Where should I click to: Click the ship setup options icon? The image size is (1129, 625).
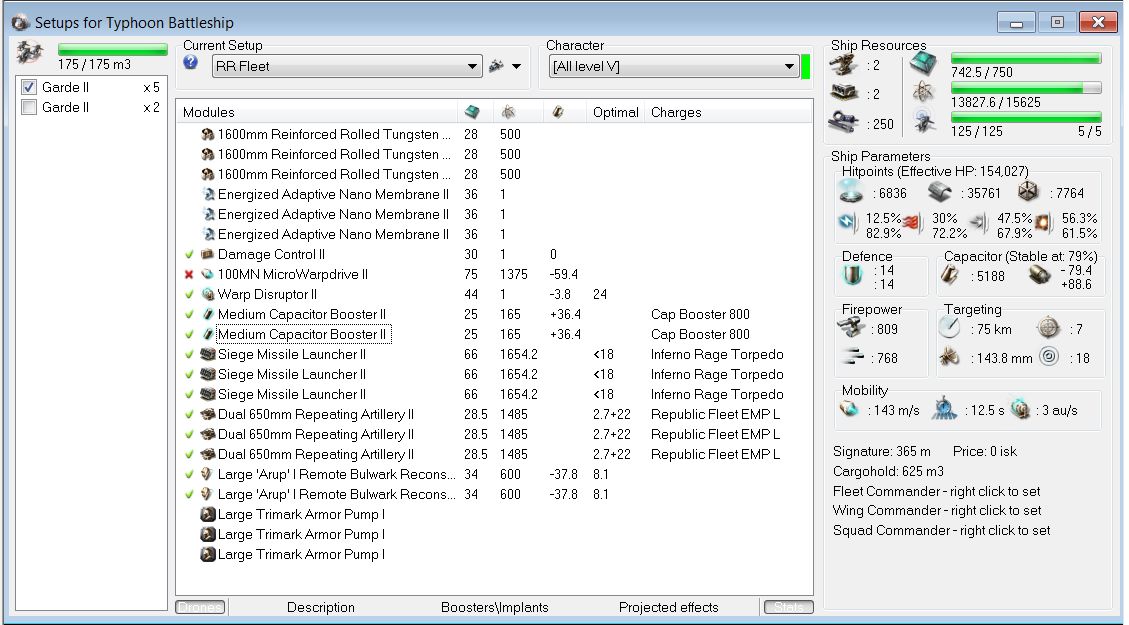[496, 66]
